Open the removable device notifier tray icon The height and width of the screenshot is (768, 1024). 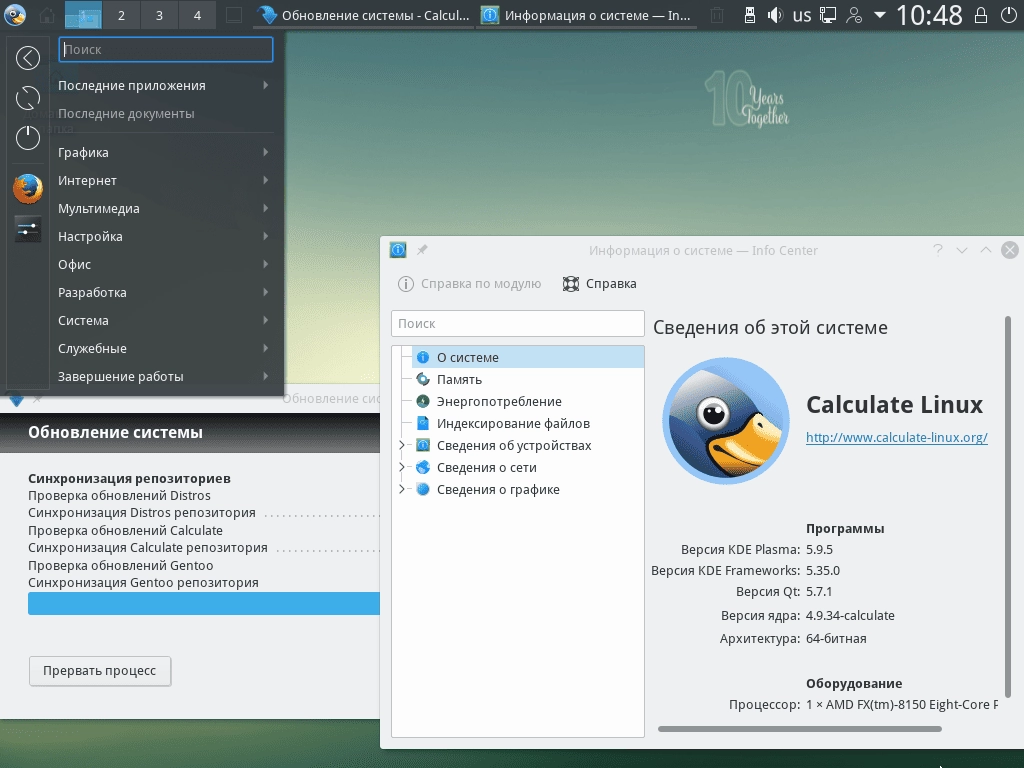pyautogui.click(x=750, y=14)
